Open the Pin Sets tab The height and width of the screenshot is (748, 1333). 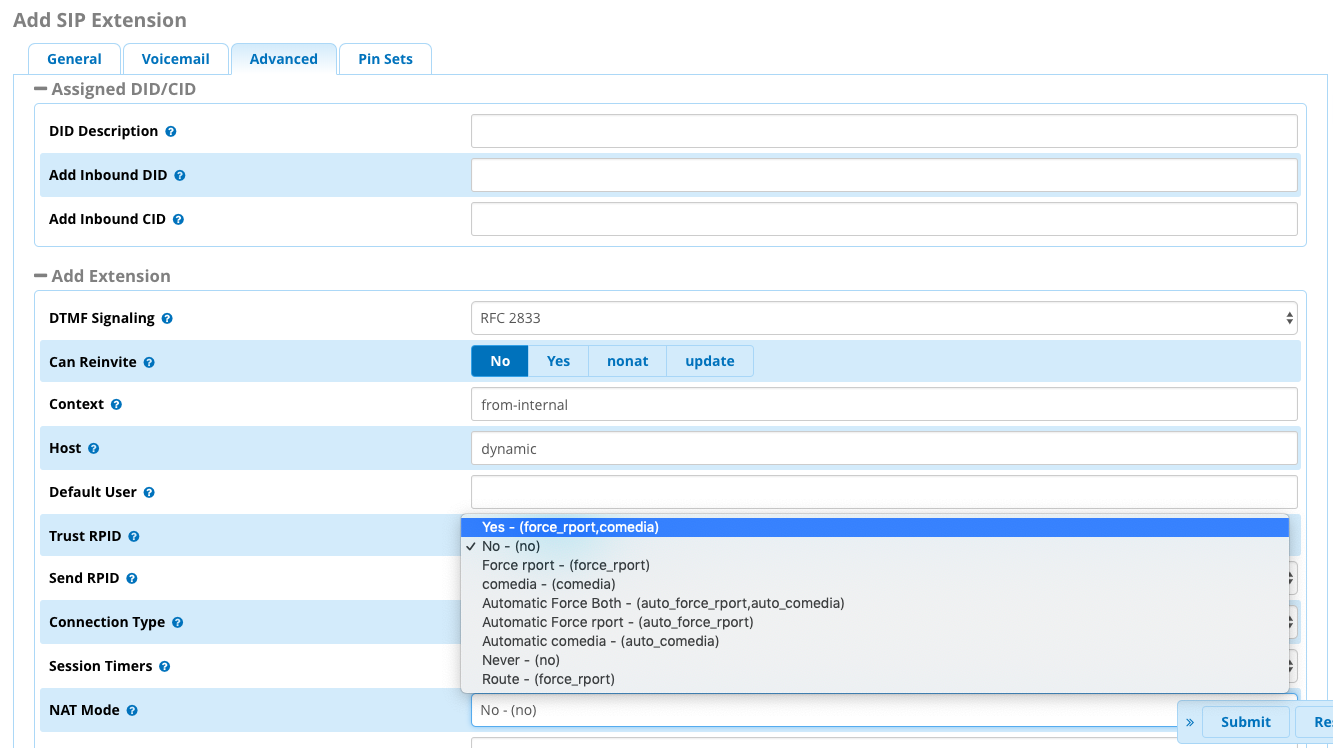385,59
